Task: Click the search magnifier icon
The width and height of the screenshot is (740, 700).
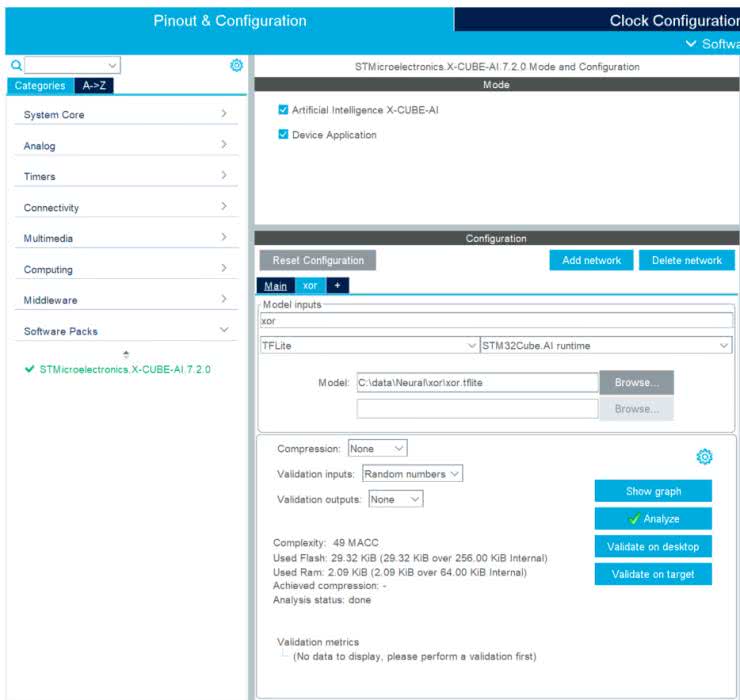Action: (16, 65)
